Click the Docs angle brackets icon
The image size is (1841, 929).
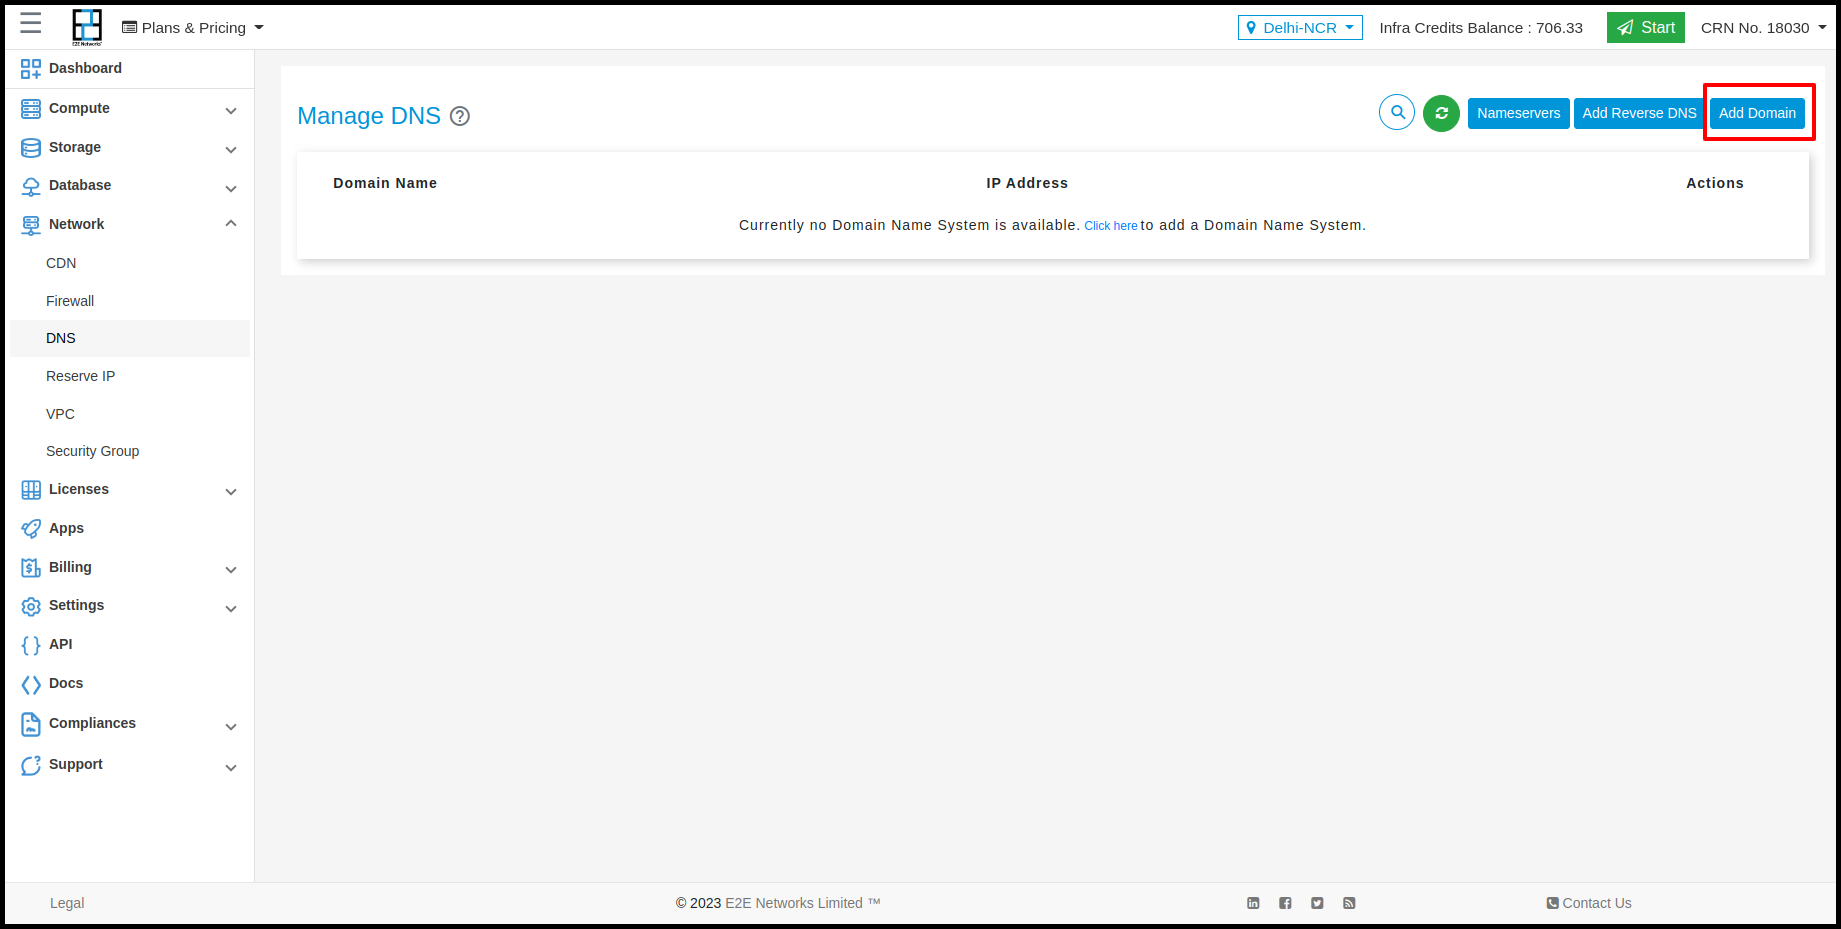pyautogui.click(x=31, y=684)
